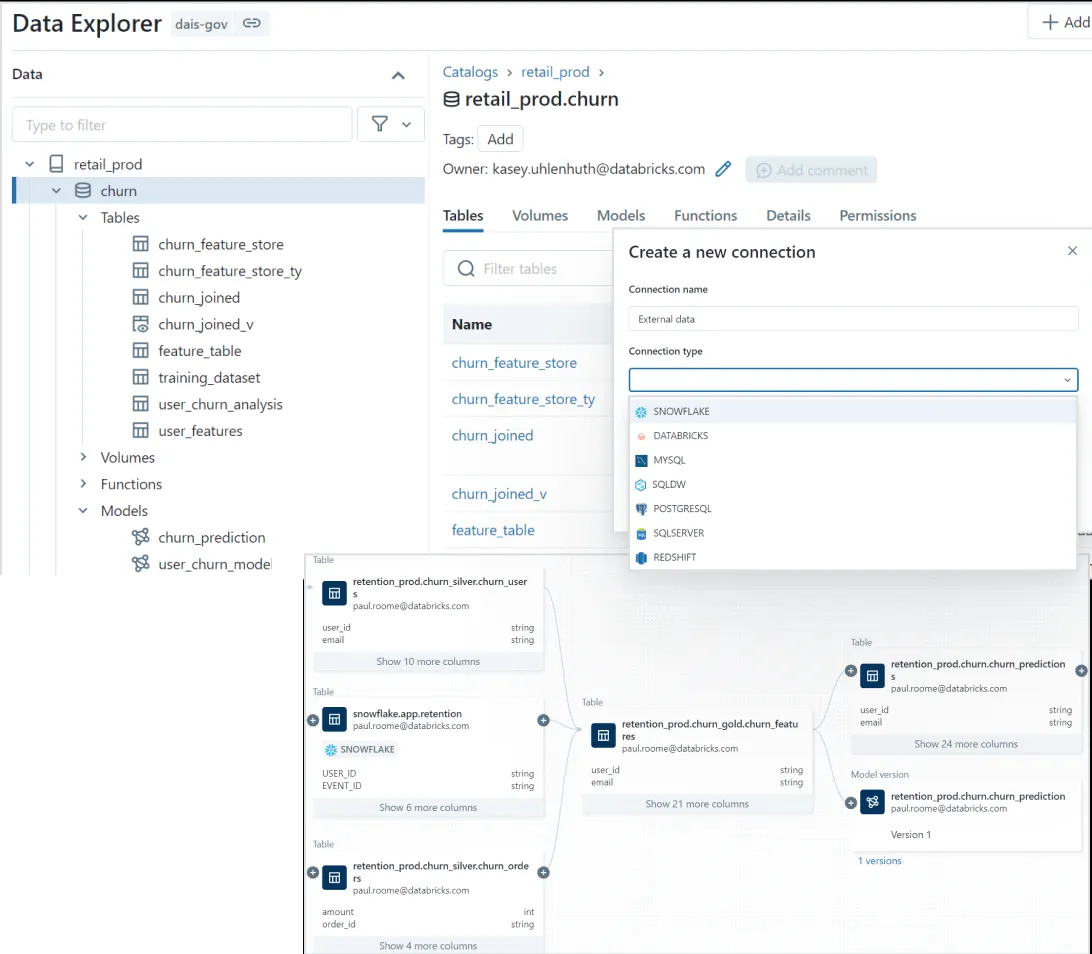
Task: Click churn_silver.churn_users table node icon
Action: coord(334,593)
